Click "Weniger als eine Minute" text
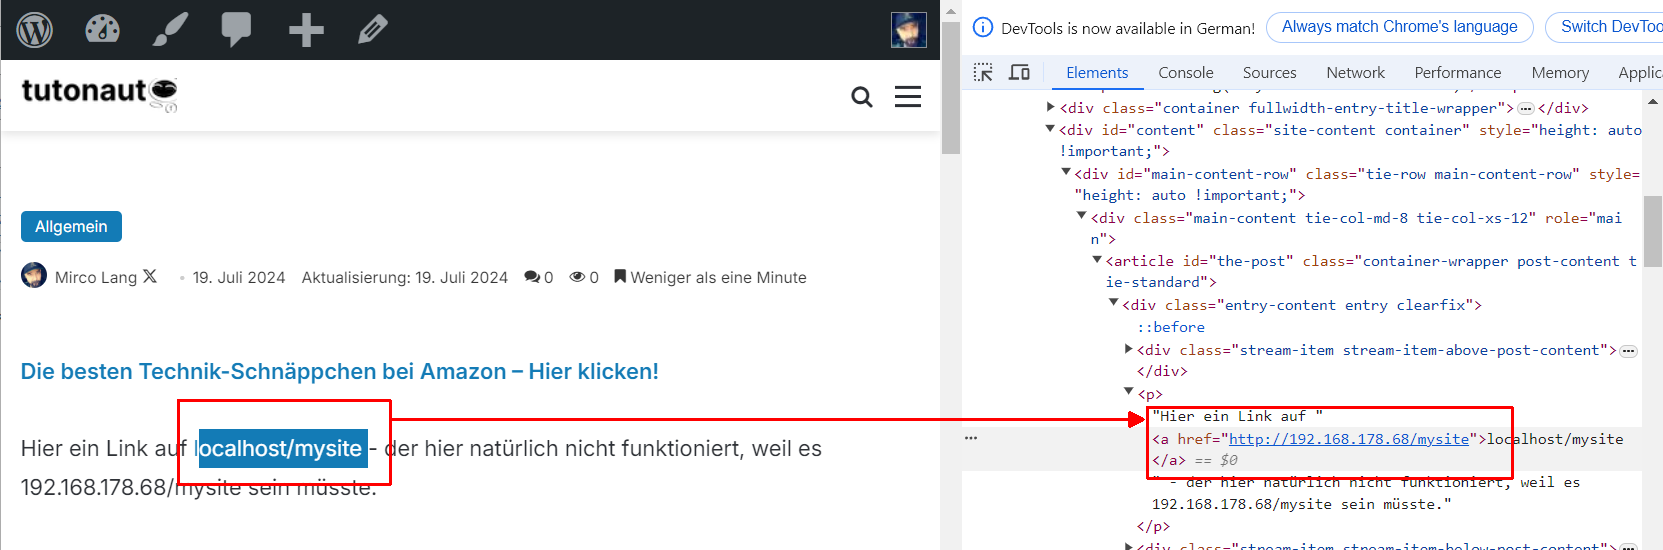 (718, 277)
